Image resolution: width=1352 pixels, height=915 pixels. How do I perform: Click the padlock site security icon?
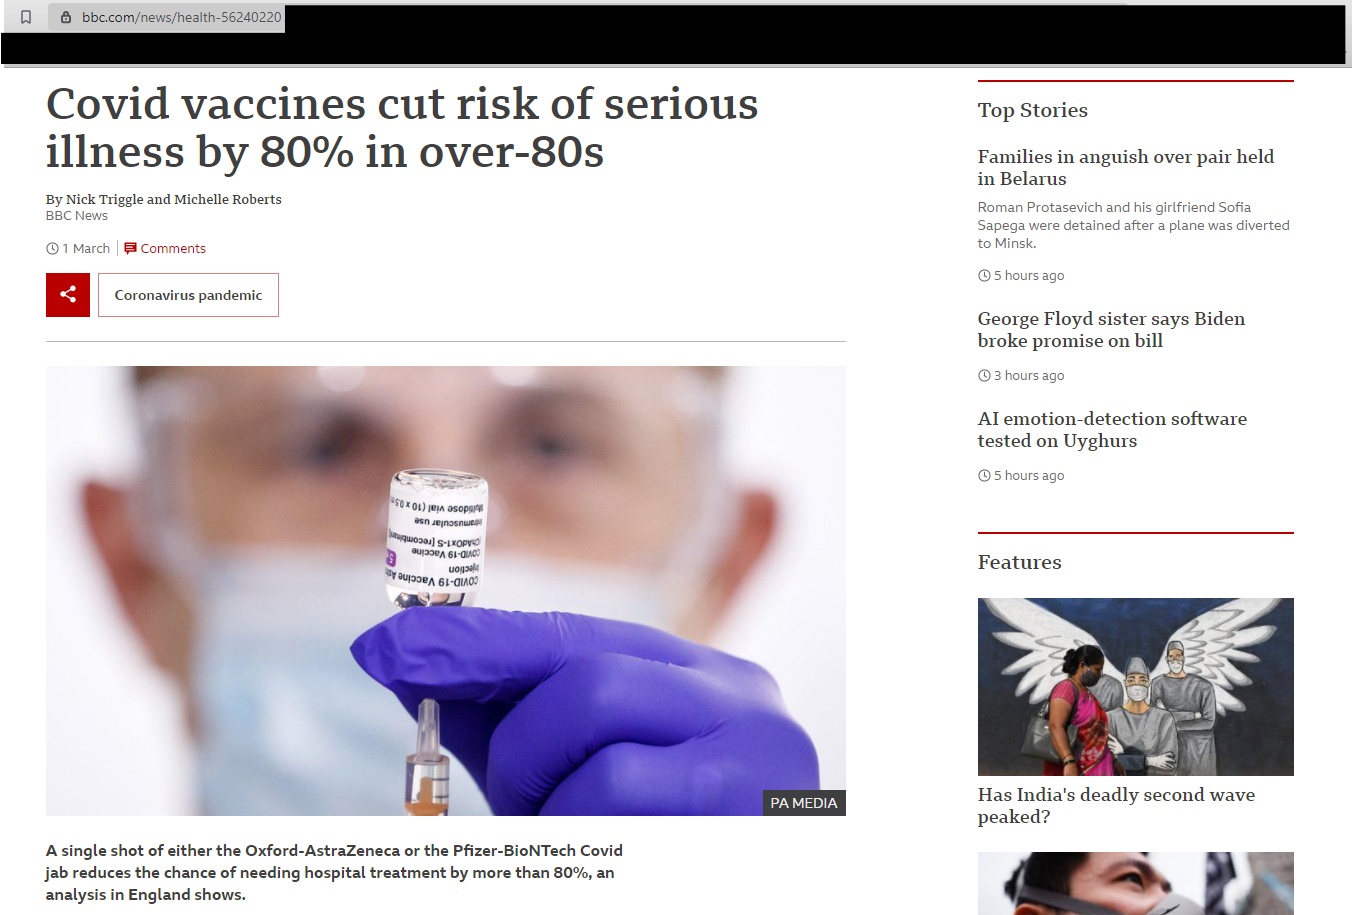point(66,17)
